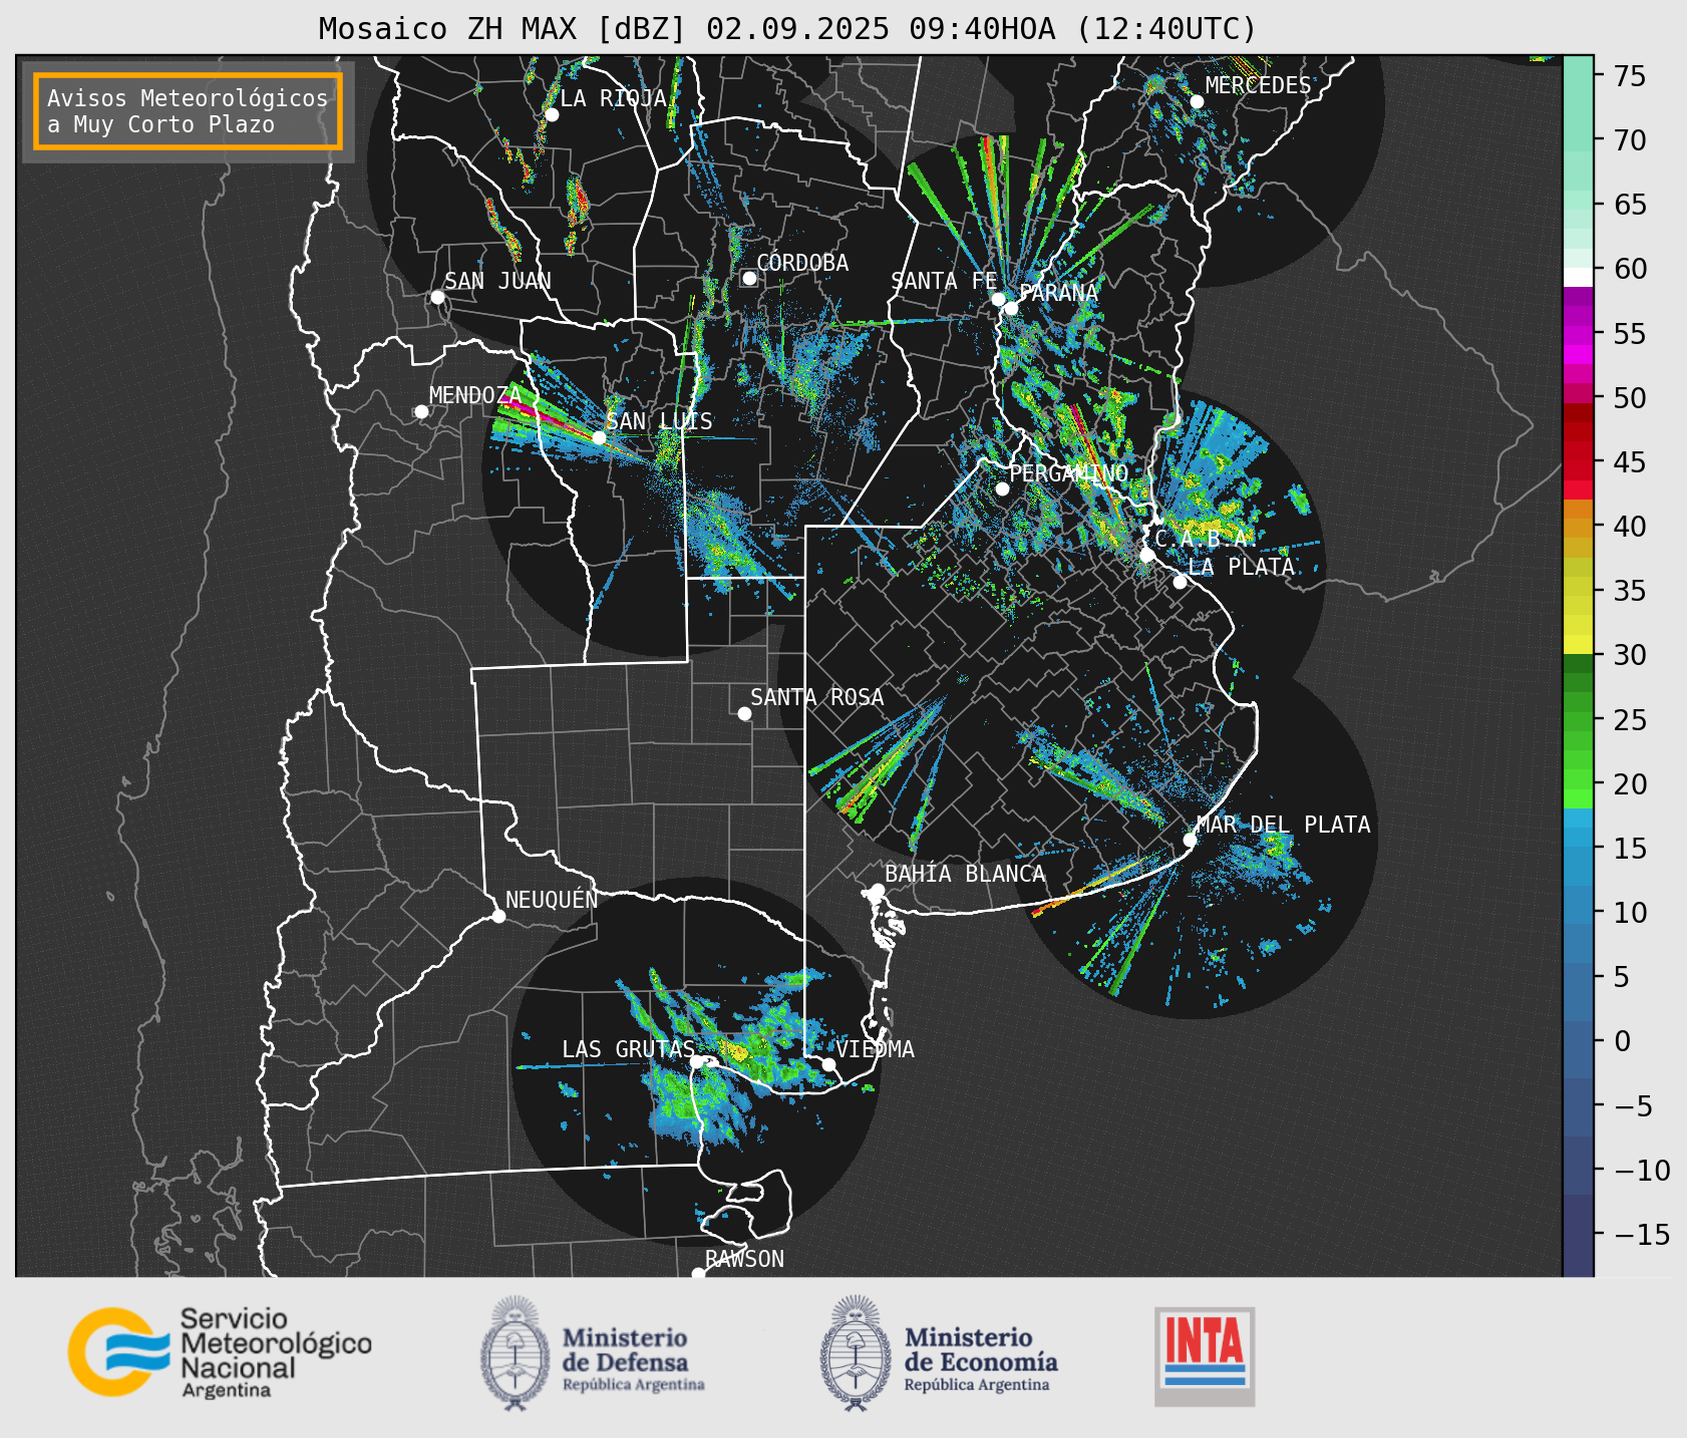Select the Rawson city marker
Image resolution: width=1687 pixels, height=1438 pixels.
pos(698,1273)
